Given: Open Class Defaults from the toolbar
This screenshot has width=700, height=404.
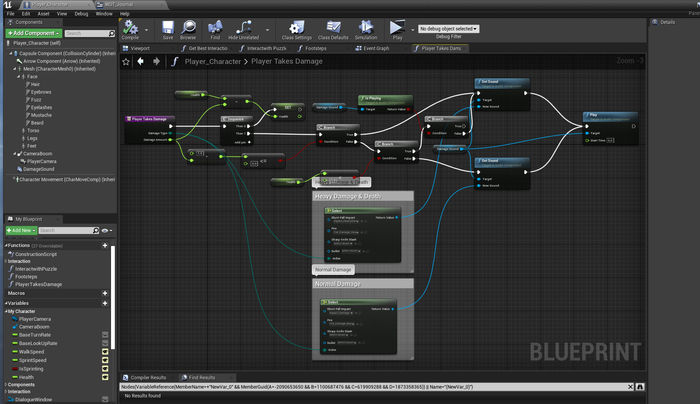Looking at the screenshot, I should [333, 28].
